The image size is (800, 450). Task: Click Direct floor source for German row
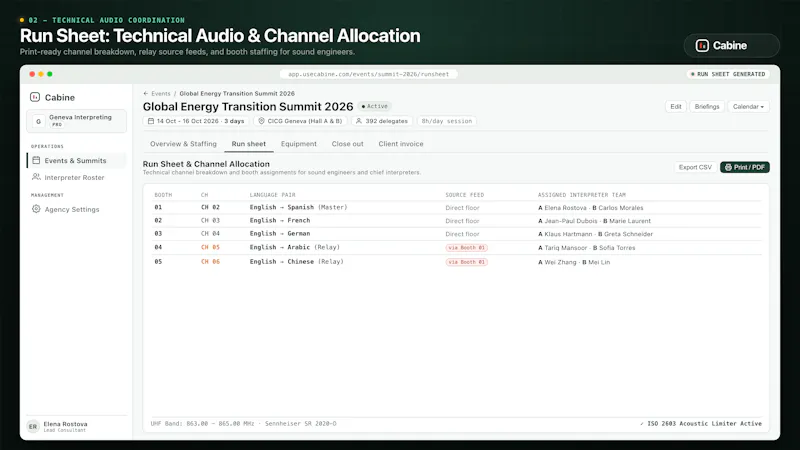462,234
